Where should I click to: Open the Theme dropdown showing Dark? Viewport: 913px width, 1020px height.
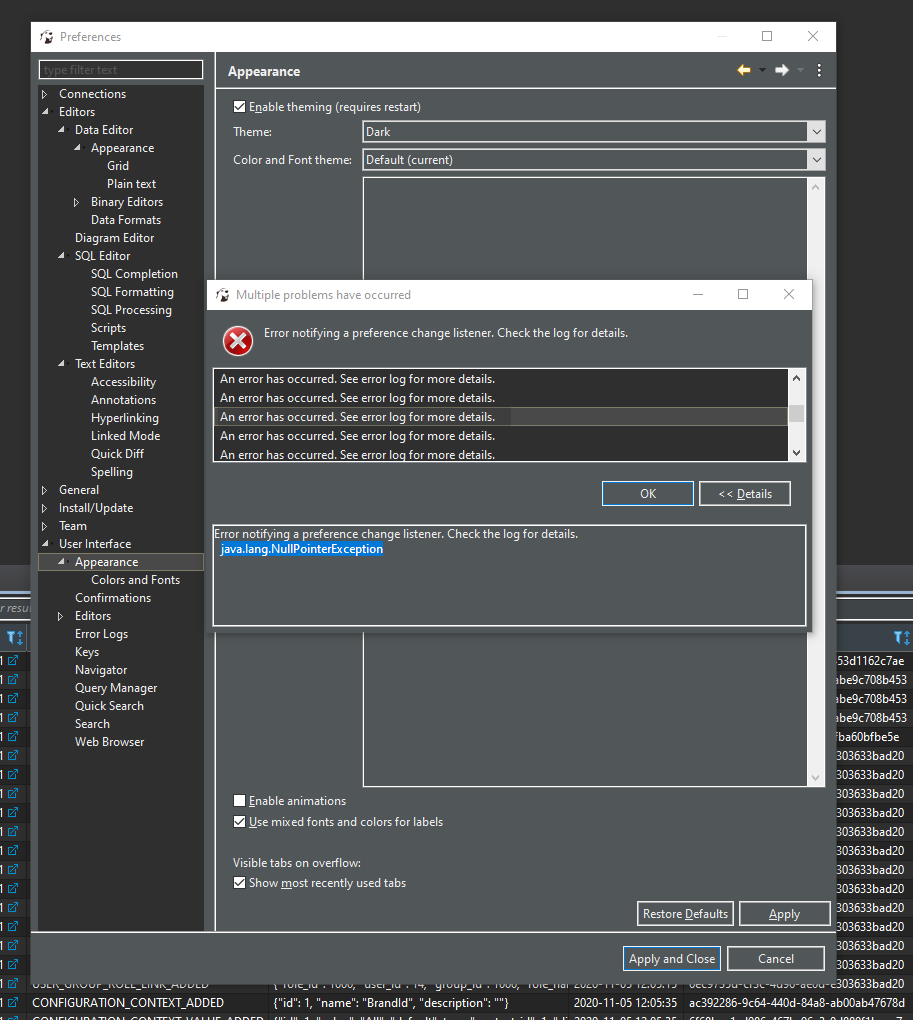coord(816,131)
